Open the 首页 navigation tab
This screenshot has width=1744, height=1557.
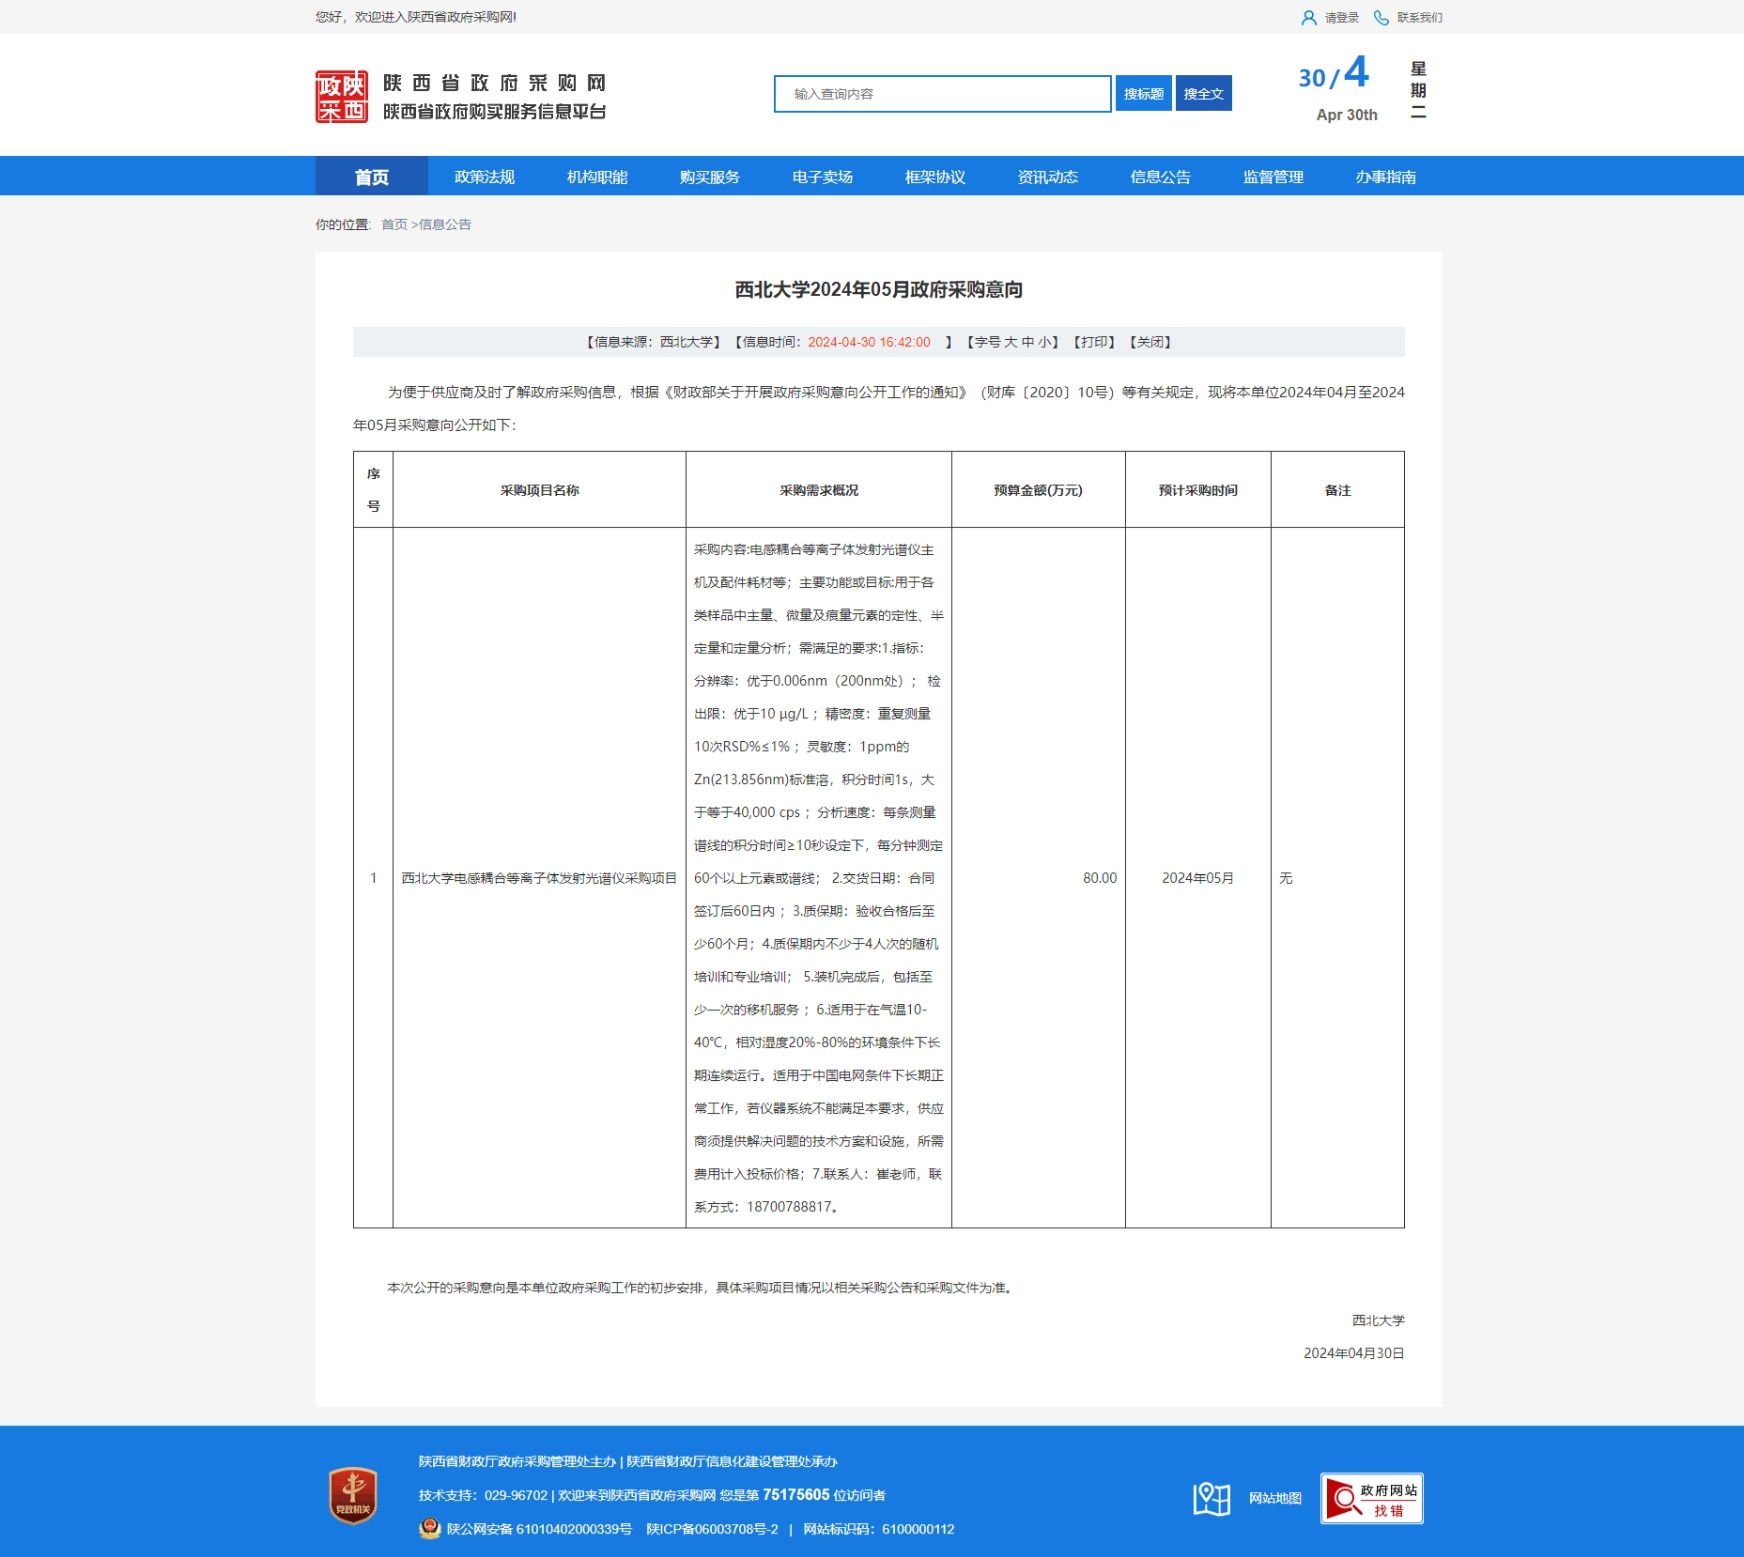371,177
